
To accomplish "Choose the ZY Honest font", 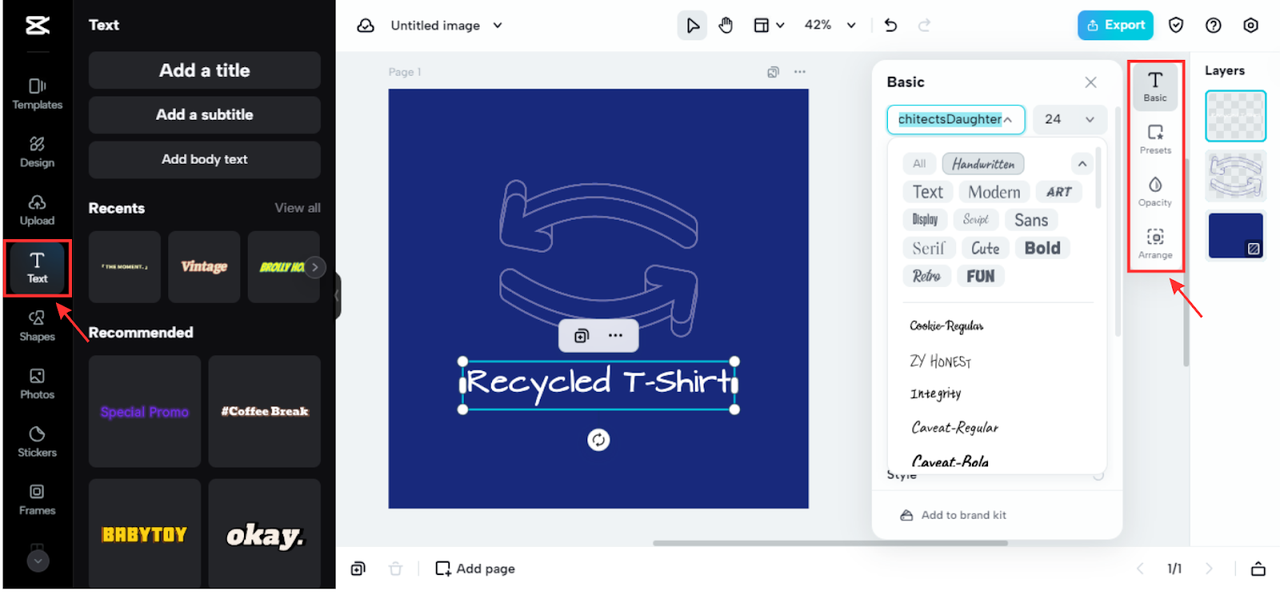I will (941, 361).
